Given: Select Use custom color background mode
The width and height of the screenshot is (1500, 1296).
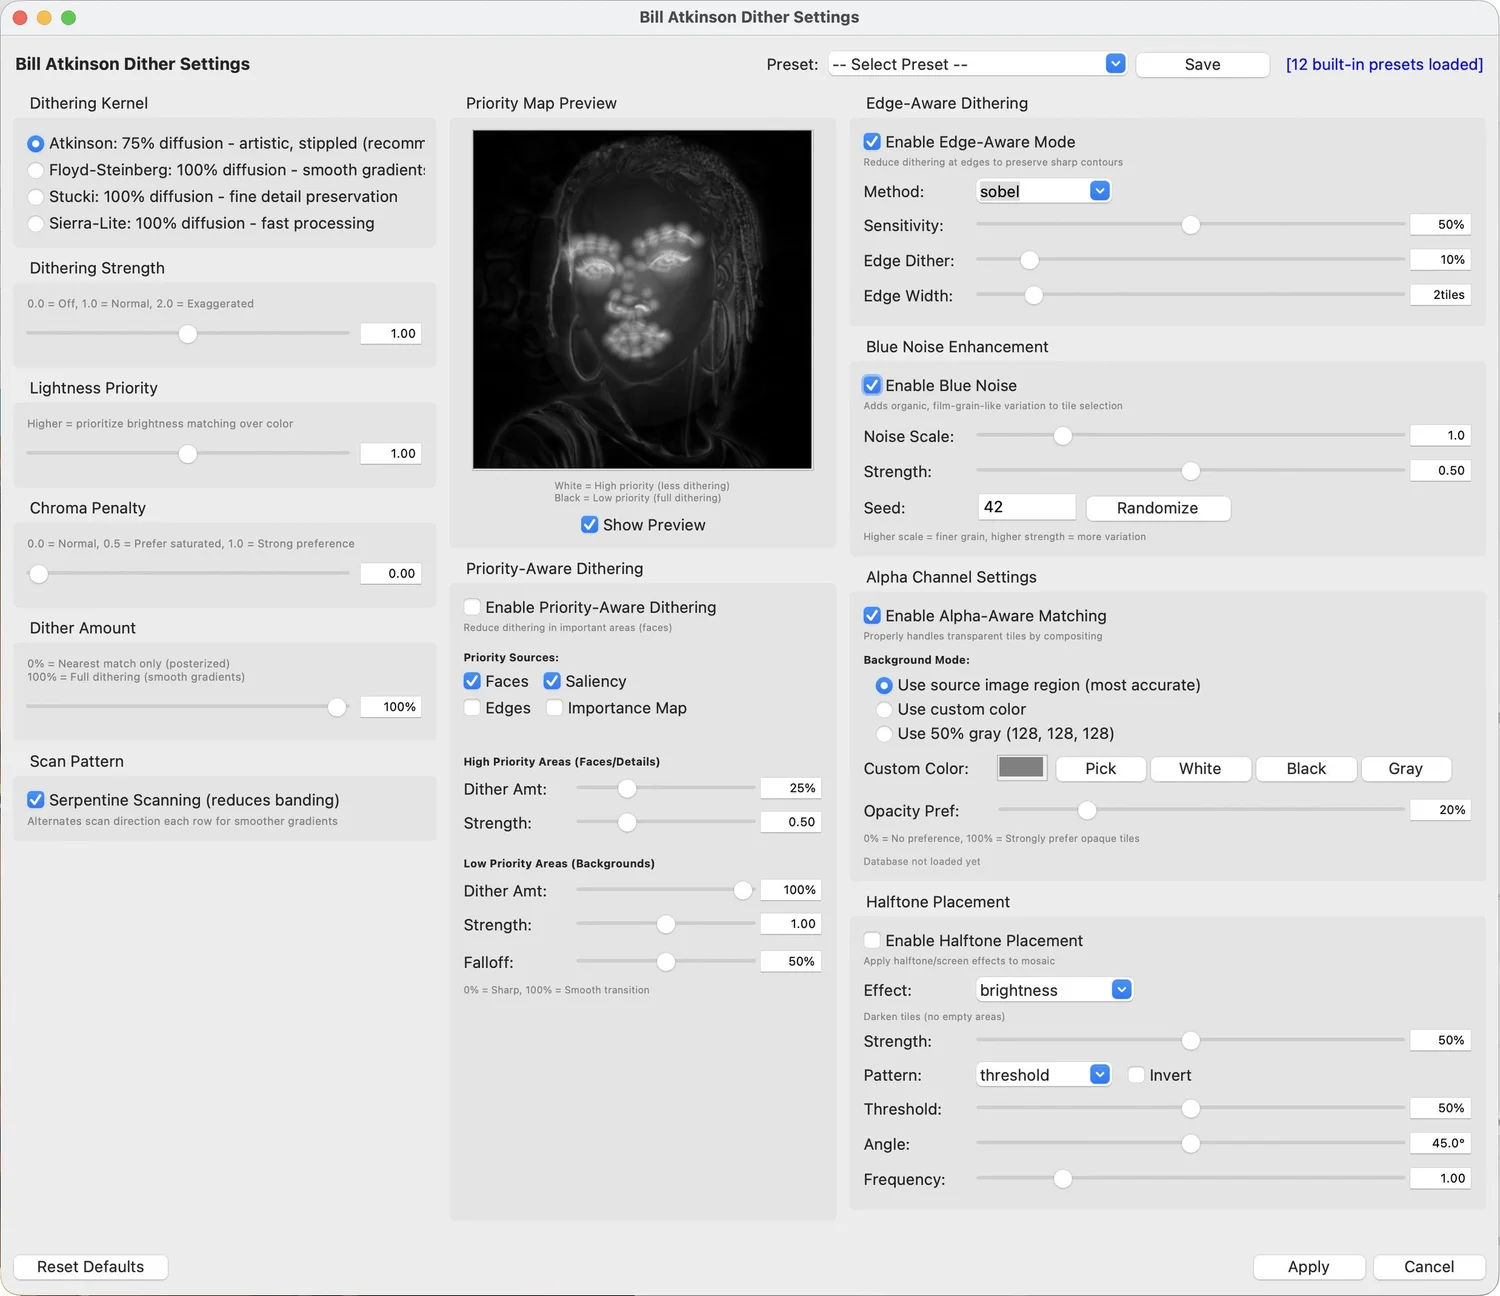Looking at the screenshot, I should pyautogui.click(x=884, y=710).
